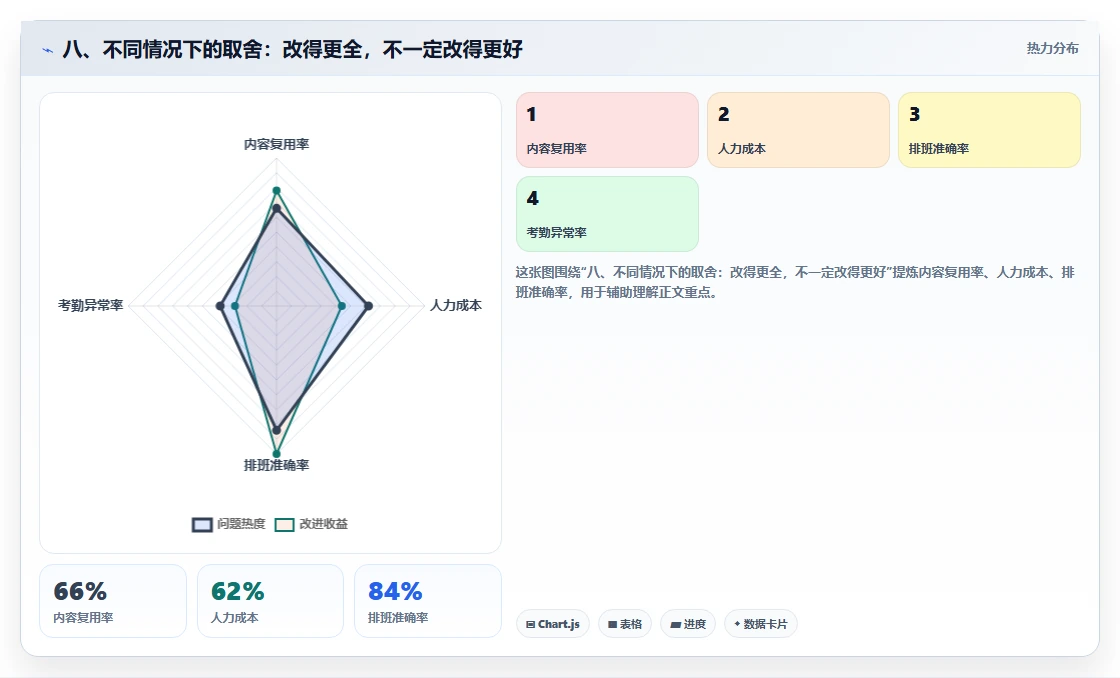Image resolution: width=1120 pixels, height=678 pixels.
Task: Click the dark 问题热度 point at 人力成本
Action: (369, 306)
